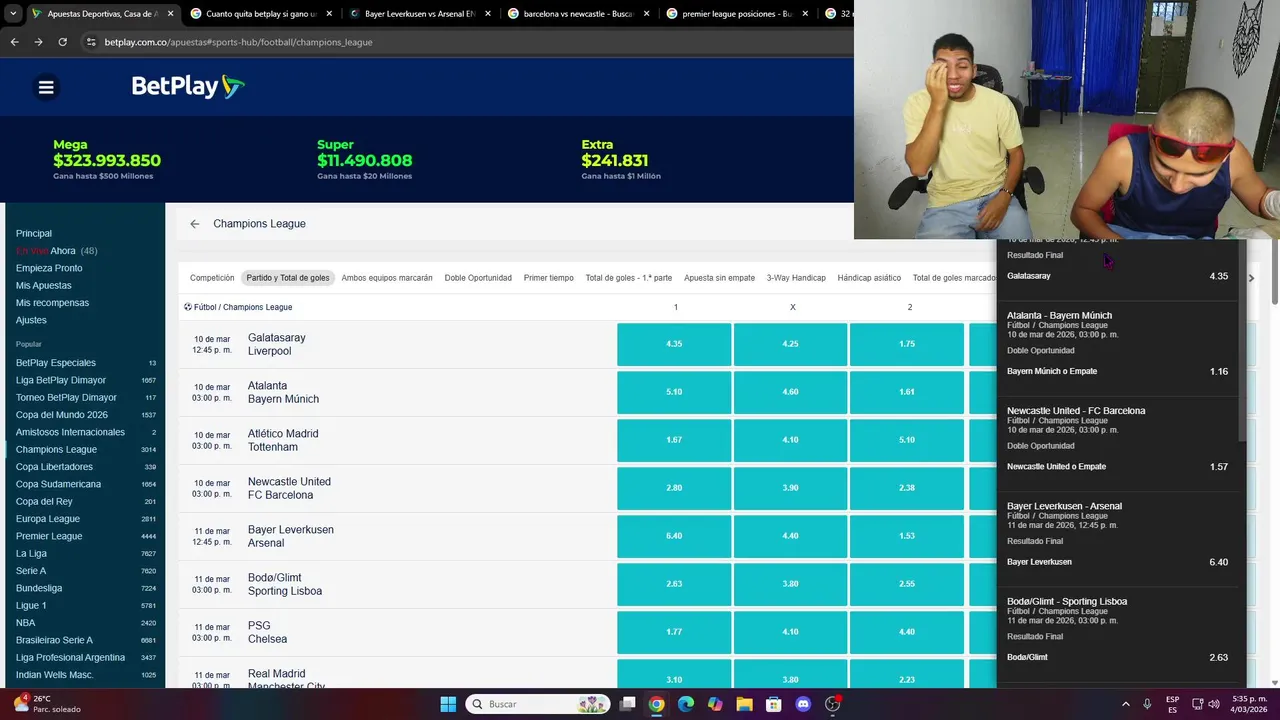The width and height of the screenshot is (1280, 720).
Task: Click the browser back arrow
Action: click(x=15, y=42)
